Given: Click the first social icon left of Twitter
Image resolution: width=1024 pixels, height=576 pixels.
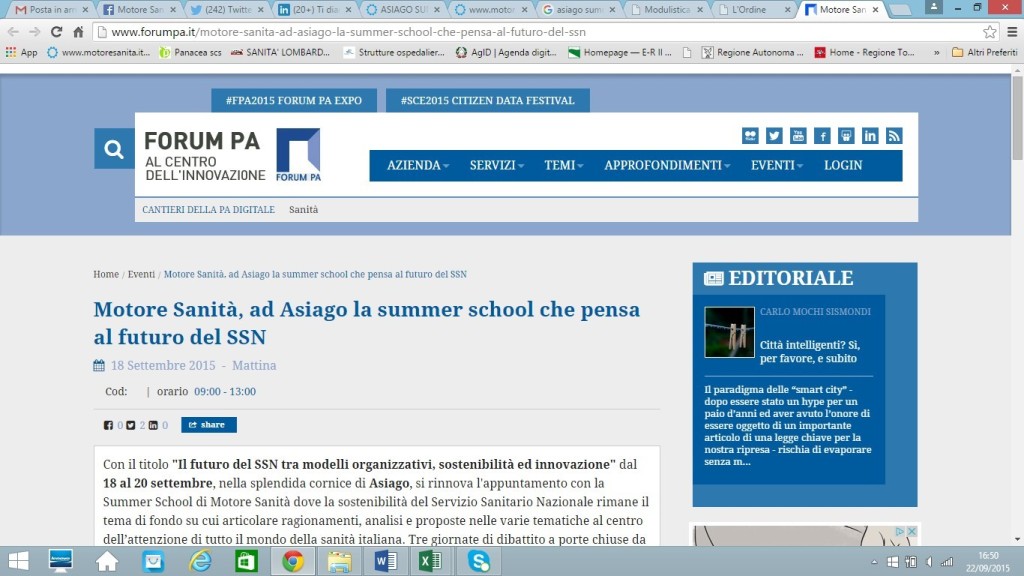Looking at the screenshot, I should click(x=750, y=136).
